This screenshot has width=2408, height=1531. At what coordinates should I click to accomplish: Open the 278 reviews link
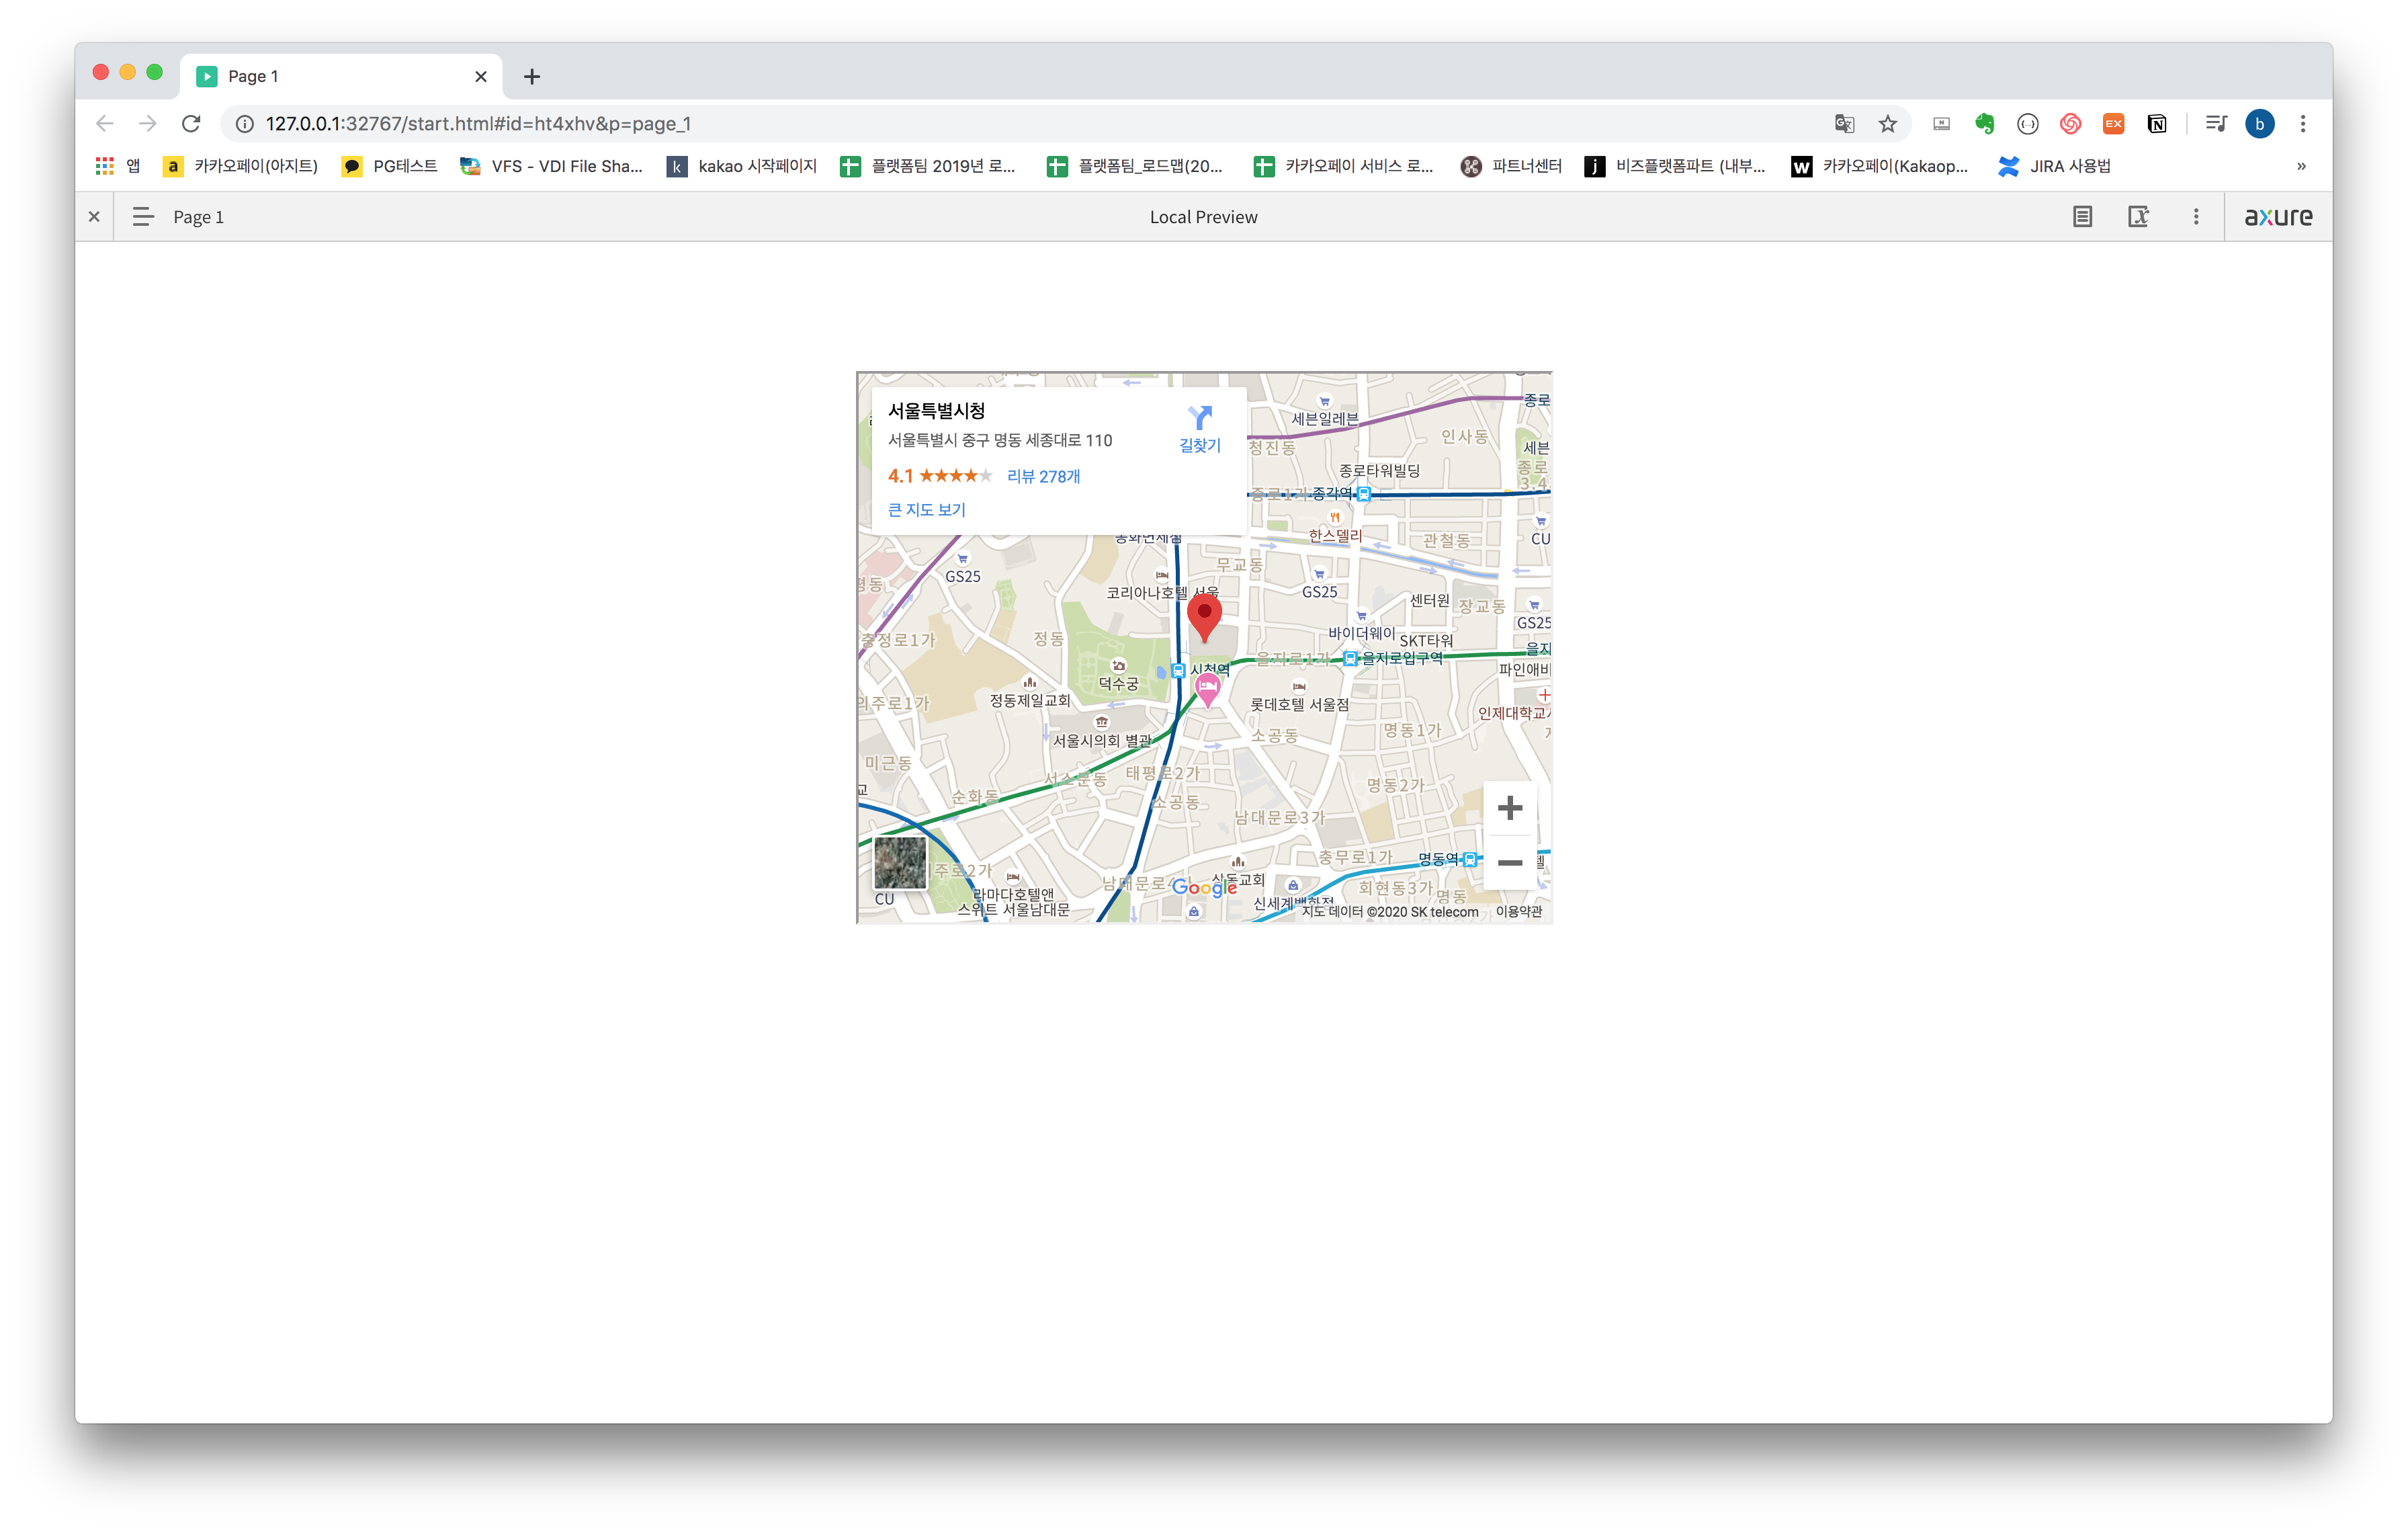[x=1043, y=476]
